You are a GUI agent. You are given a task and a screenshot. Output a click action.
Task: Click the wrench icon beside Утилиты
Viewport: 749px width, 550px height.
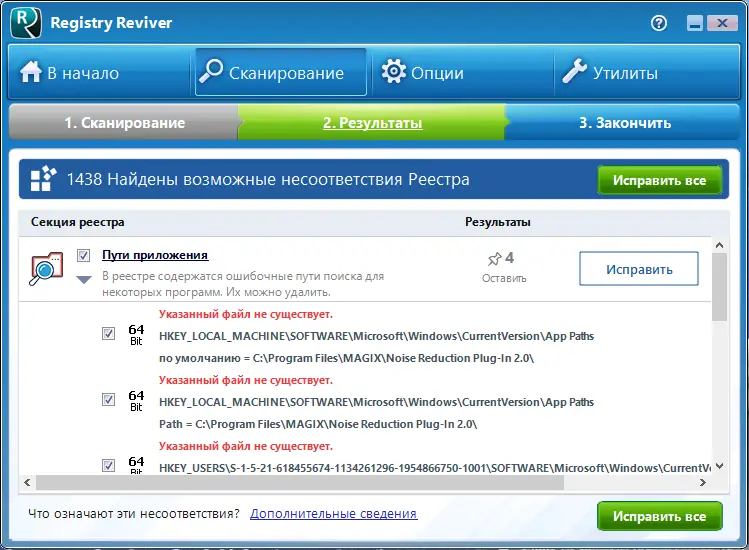pyautogui.click(x=574, y=71)
